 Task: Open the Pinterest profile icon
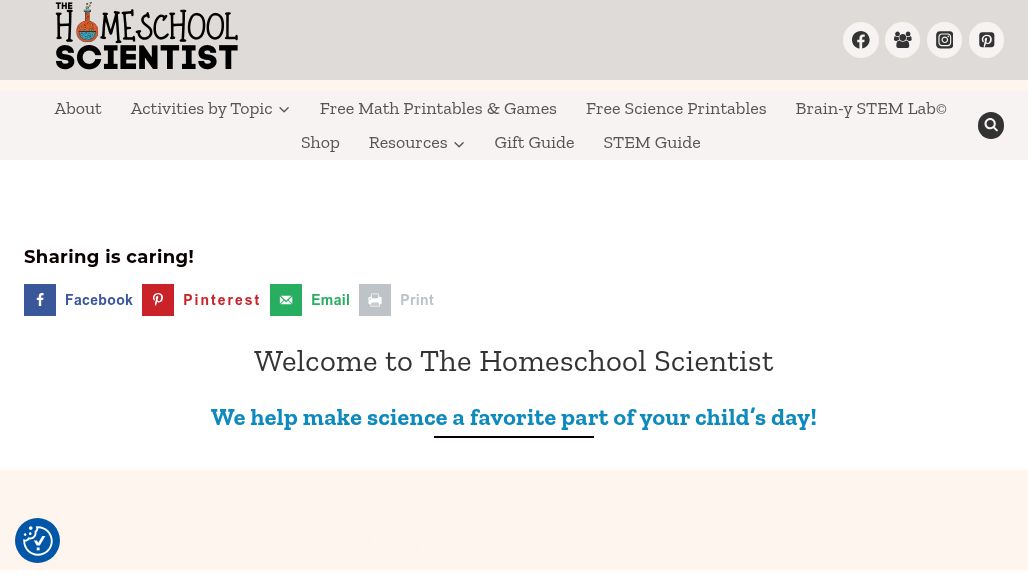point(986,40)
